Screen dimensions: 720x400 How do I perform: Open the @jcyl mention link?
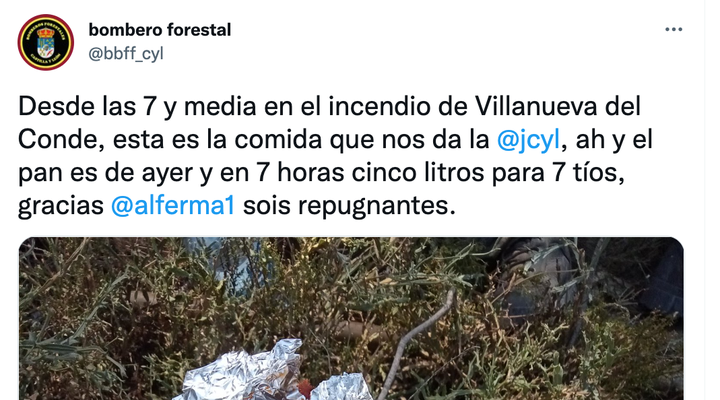point(528,140)
